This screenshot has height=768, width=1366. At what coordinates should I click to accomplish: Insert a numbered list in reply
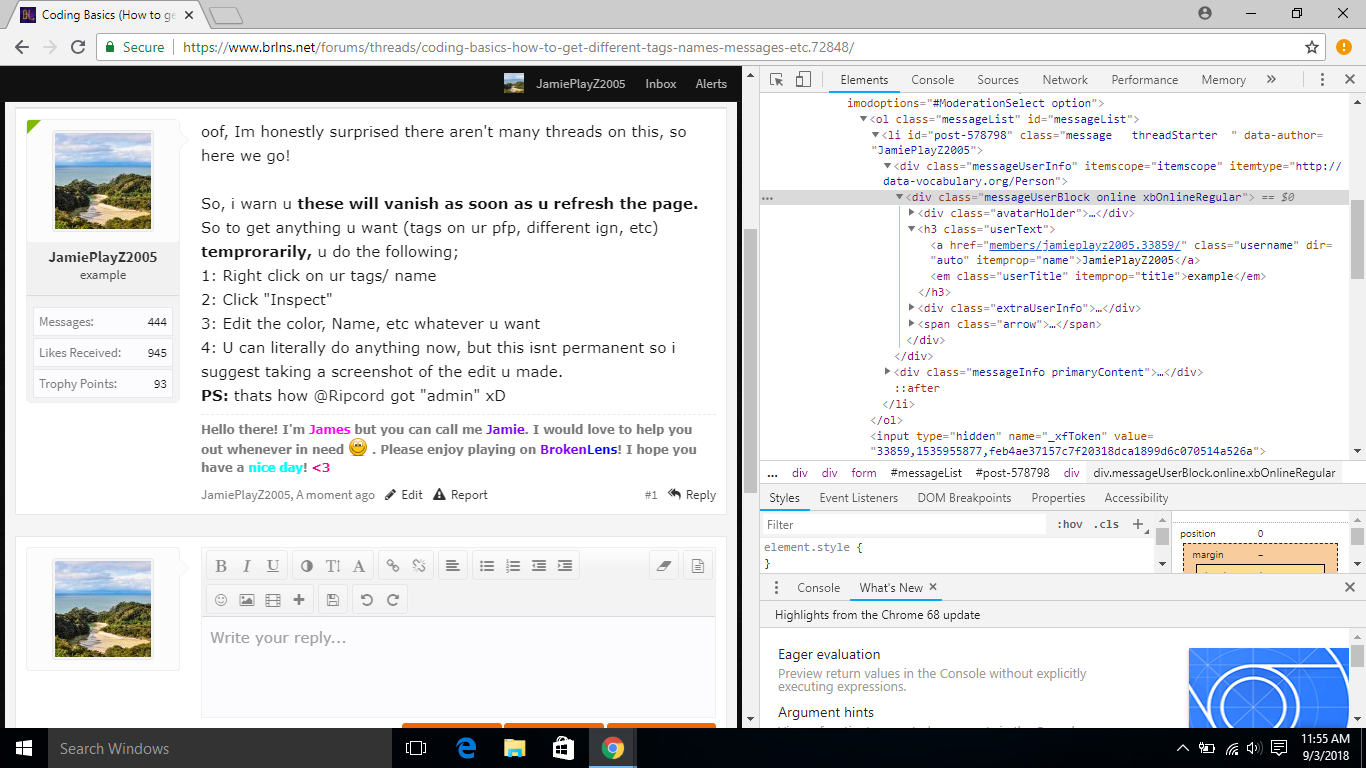click(x=513, y=566)
